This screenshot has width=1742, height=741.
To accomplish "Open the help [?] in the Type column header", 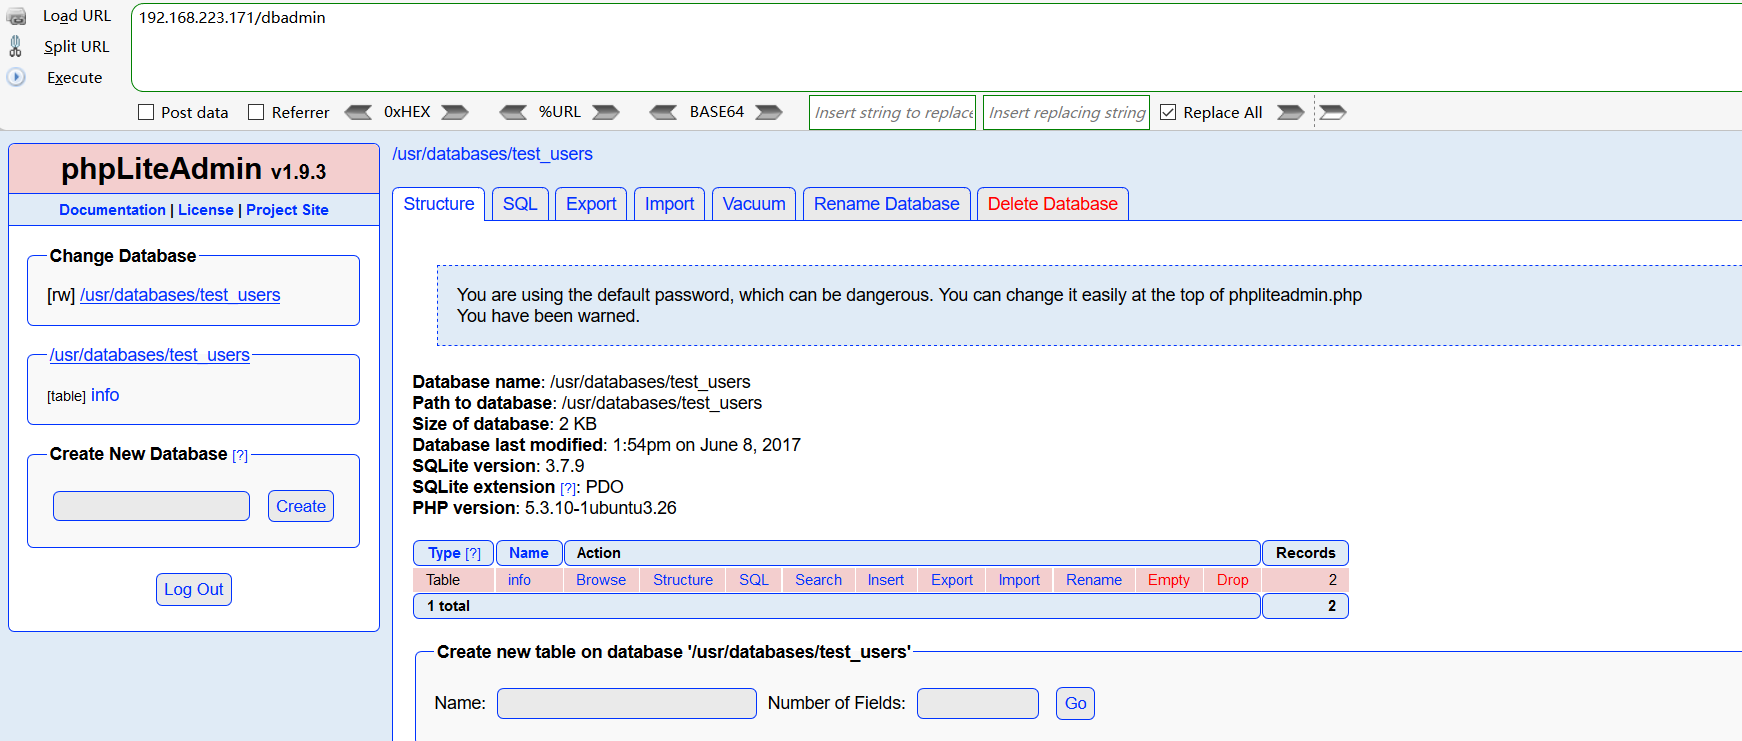I will 473,554.
